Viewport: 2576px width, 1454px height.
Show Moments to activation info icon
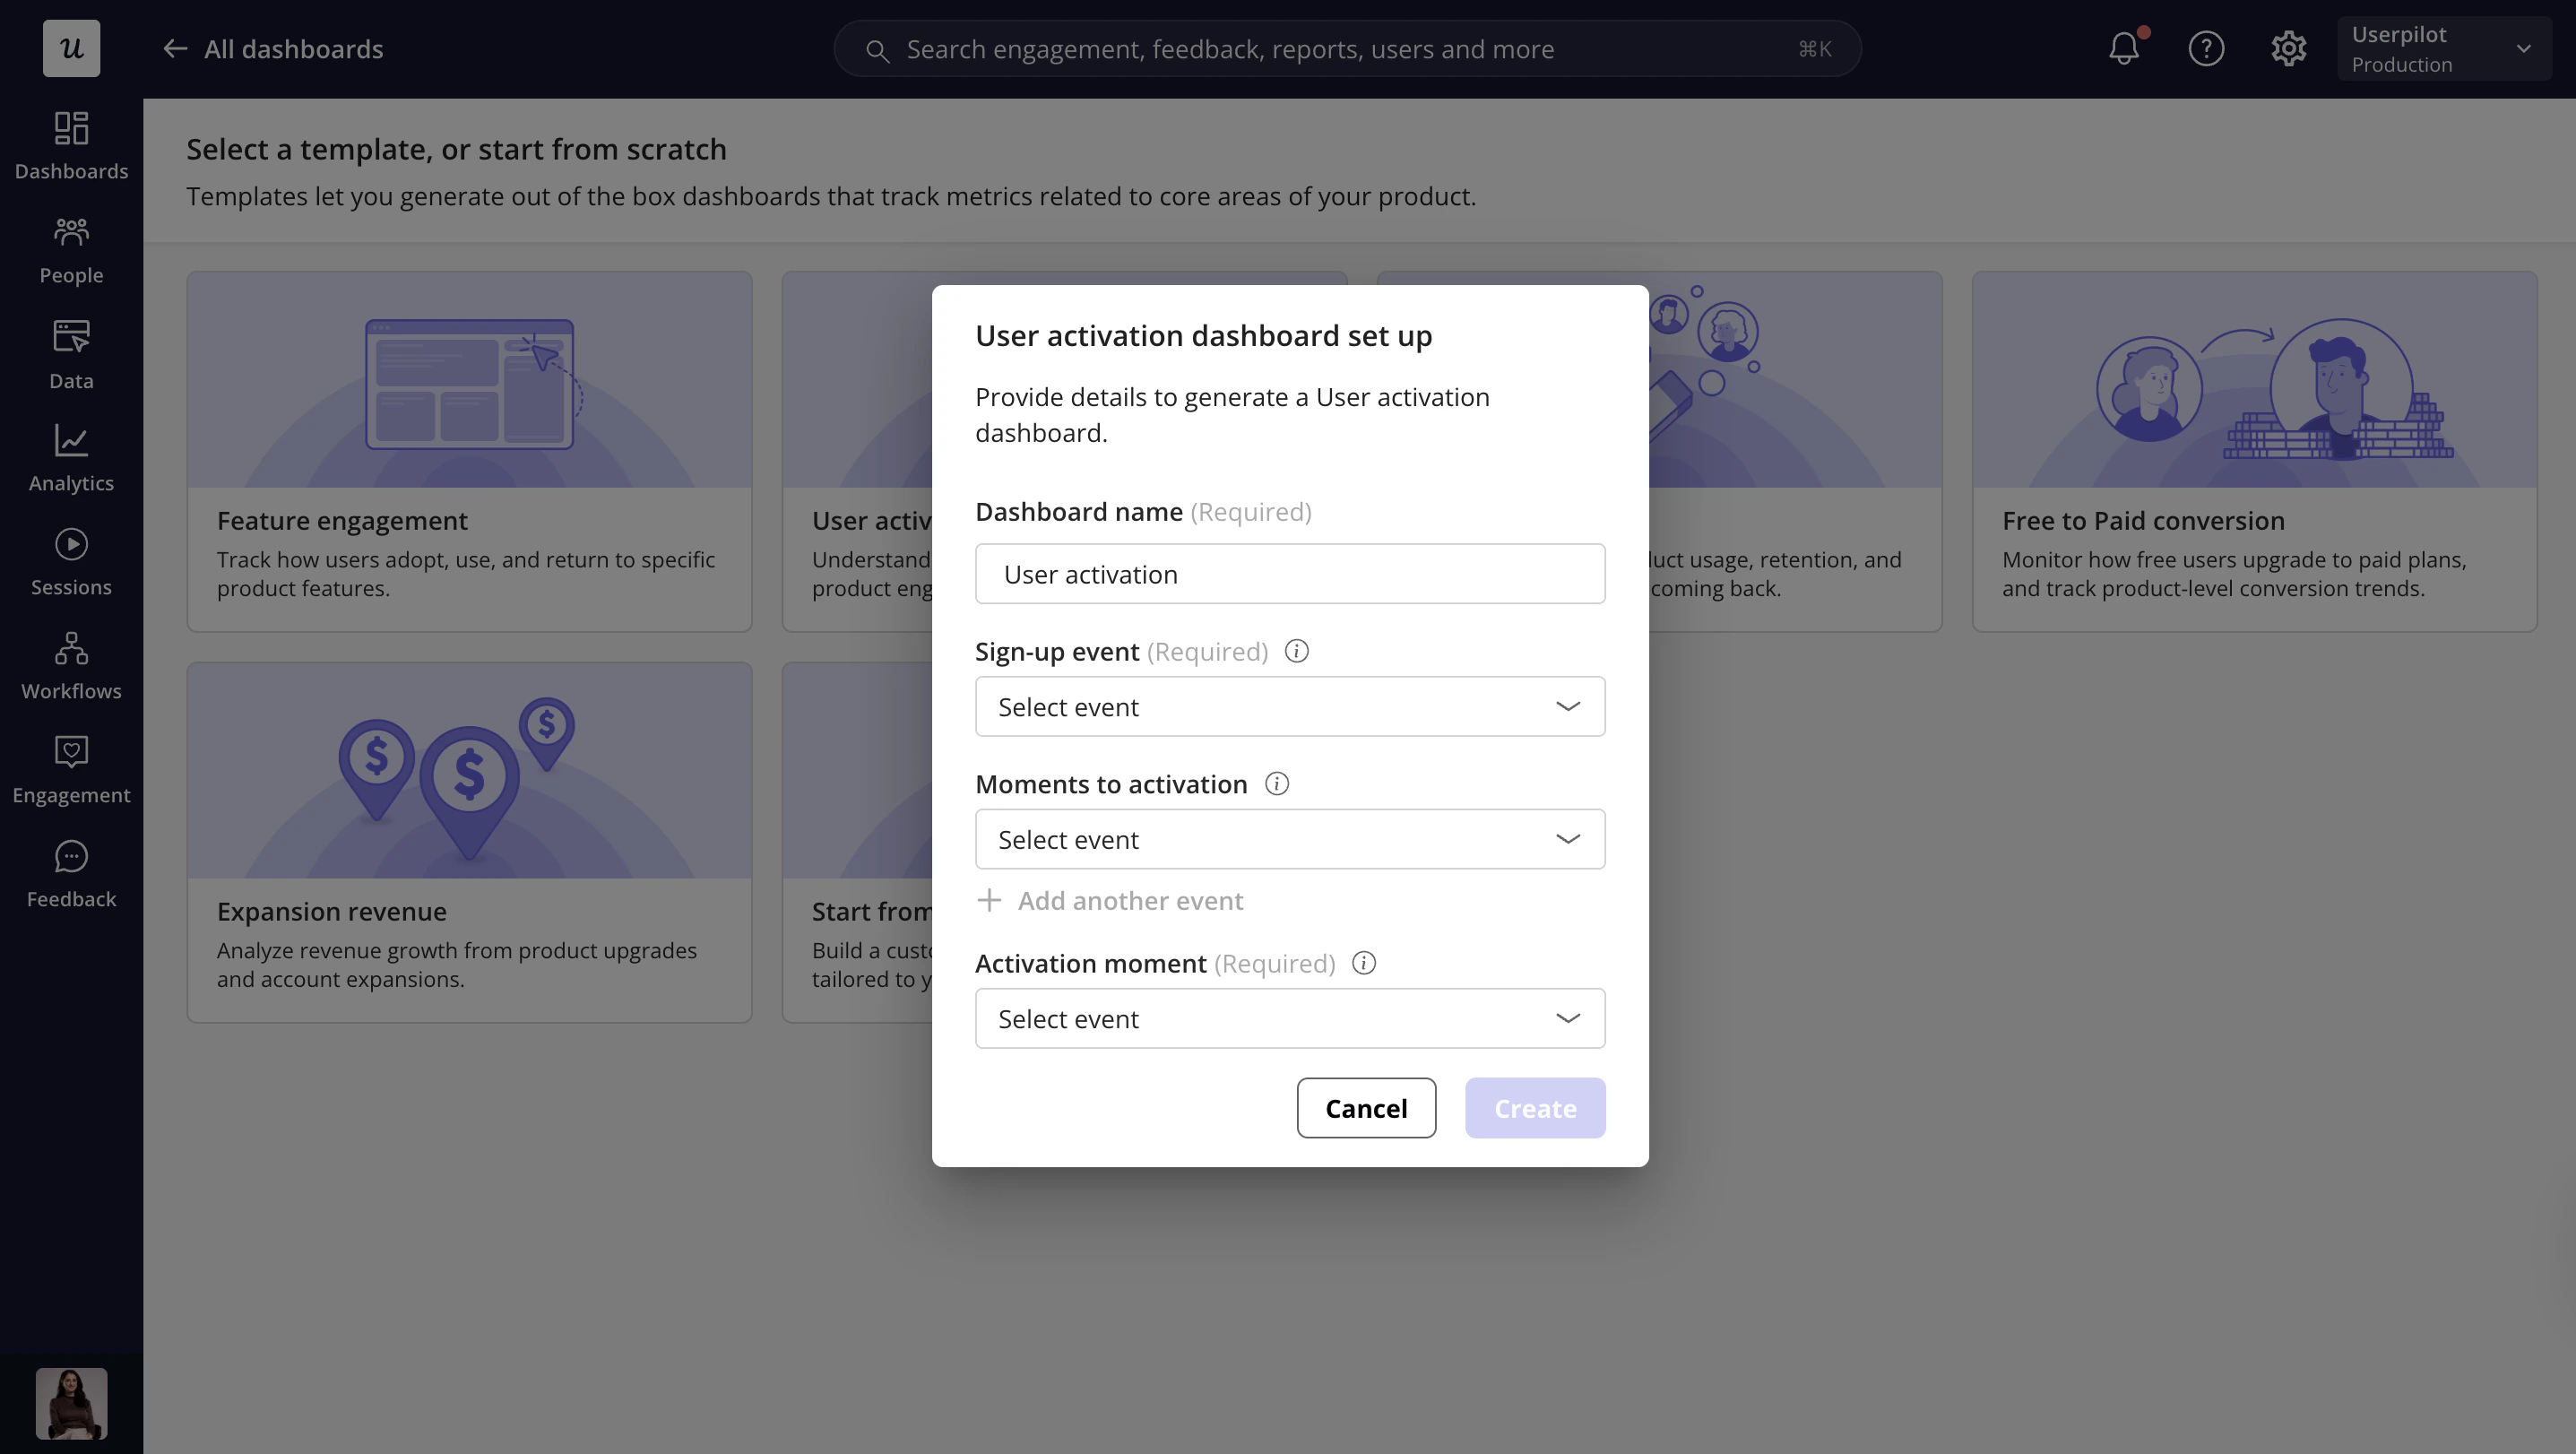click(1276, 784)
